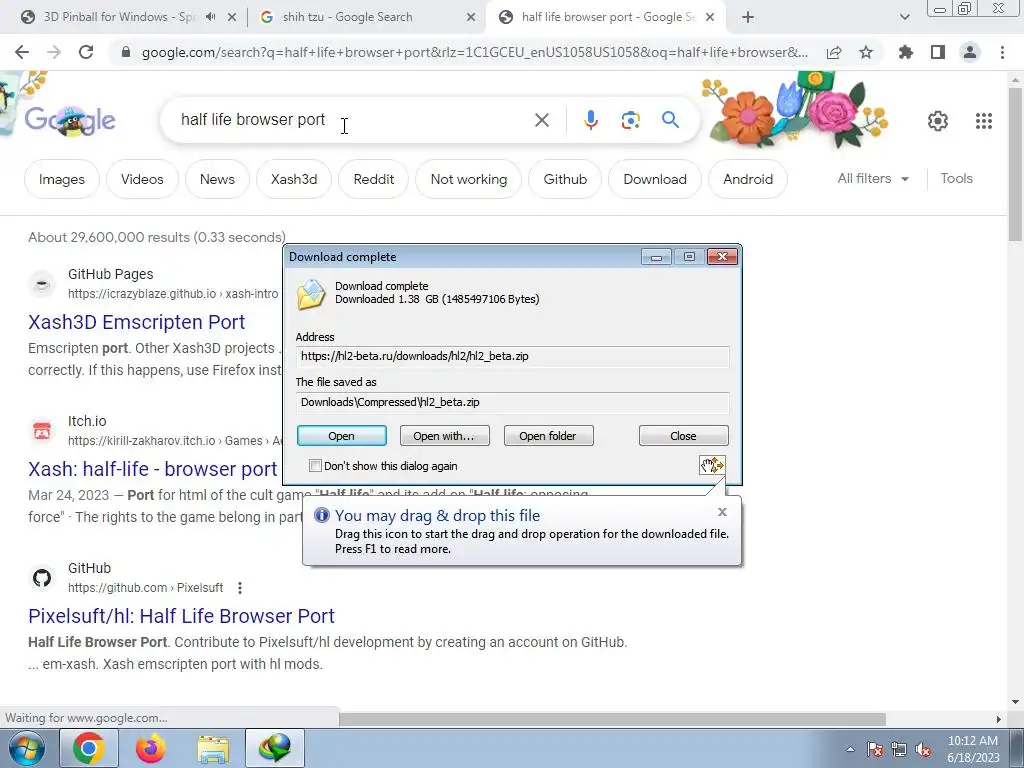The height and width of the screenshot is (768, 1024).
Task: Launch Firefox from the taskbar
Action: [151, 748]
